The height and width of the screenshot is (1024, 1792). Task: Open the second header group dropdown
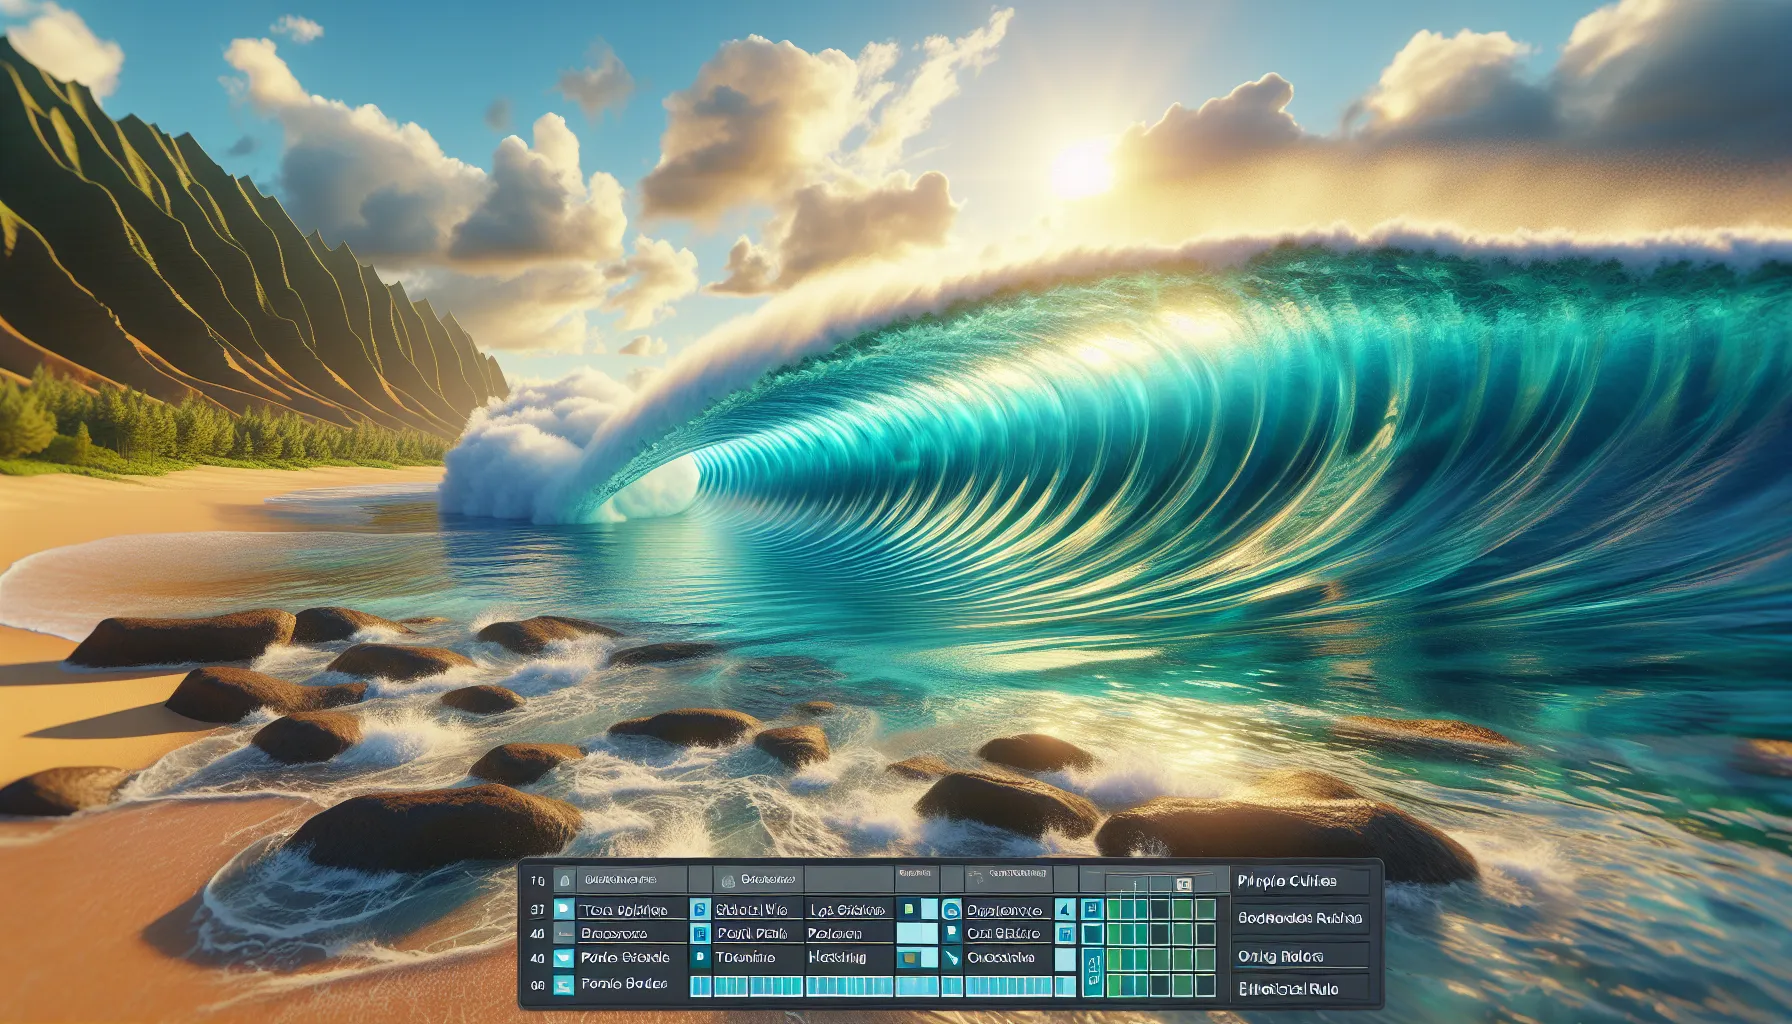(756, 880)
